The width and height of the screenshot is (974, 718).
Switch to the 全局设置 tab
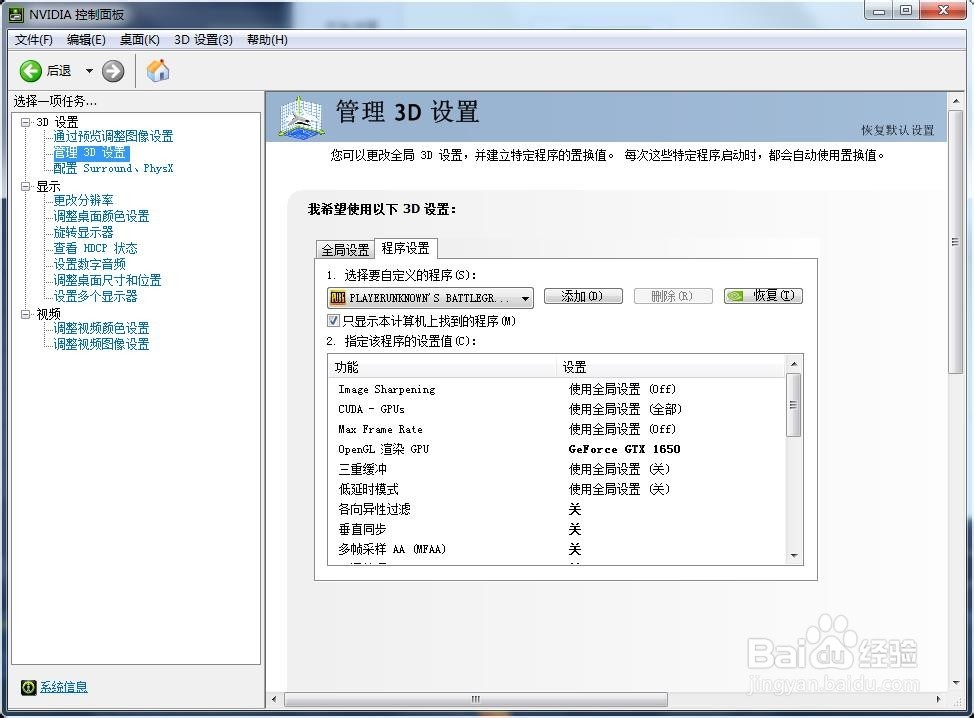coord(345,250)
